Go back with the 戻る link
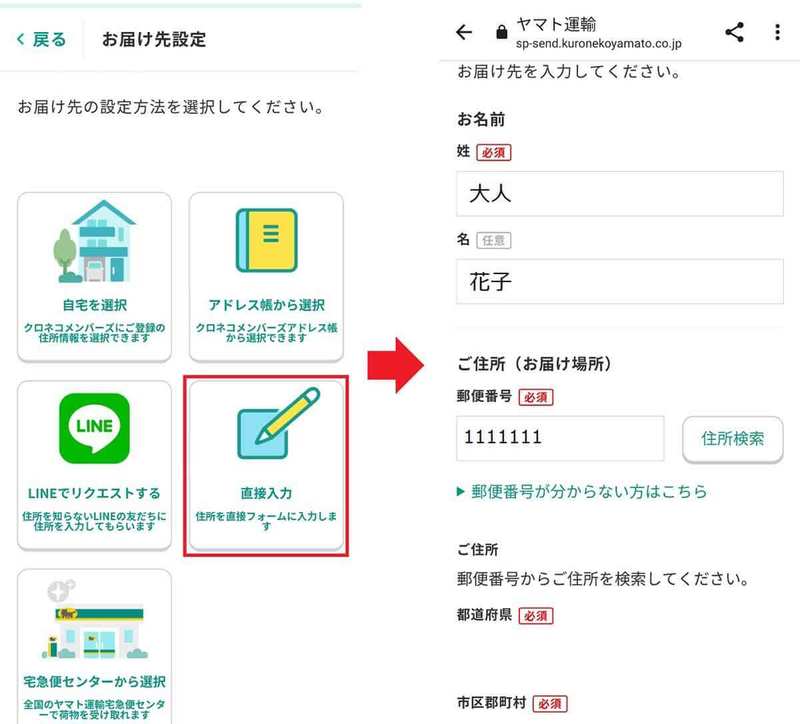Image resolution: width=800 pixels, height=724 pixels. 41,39
